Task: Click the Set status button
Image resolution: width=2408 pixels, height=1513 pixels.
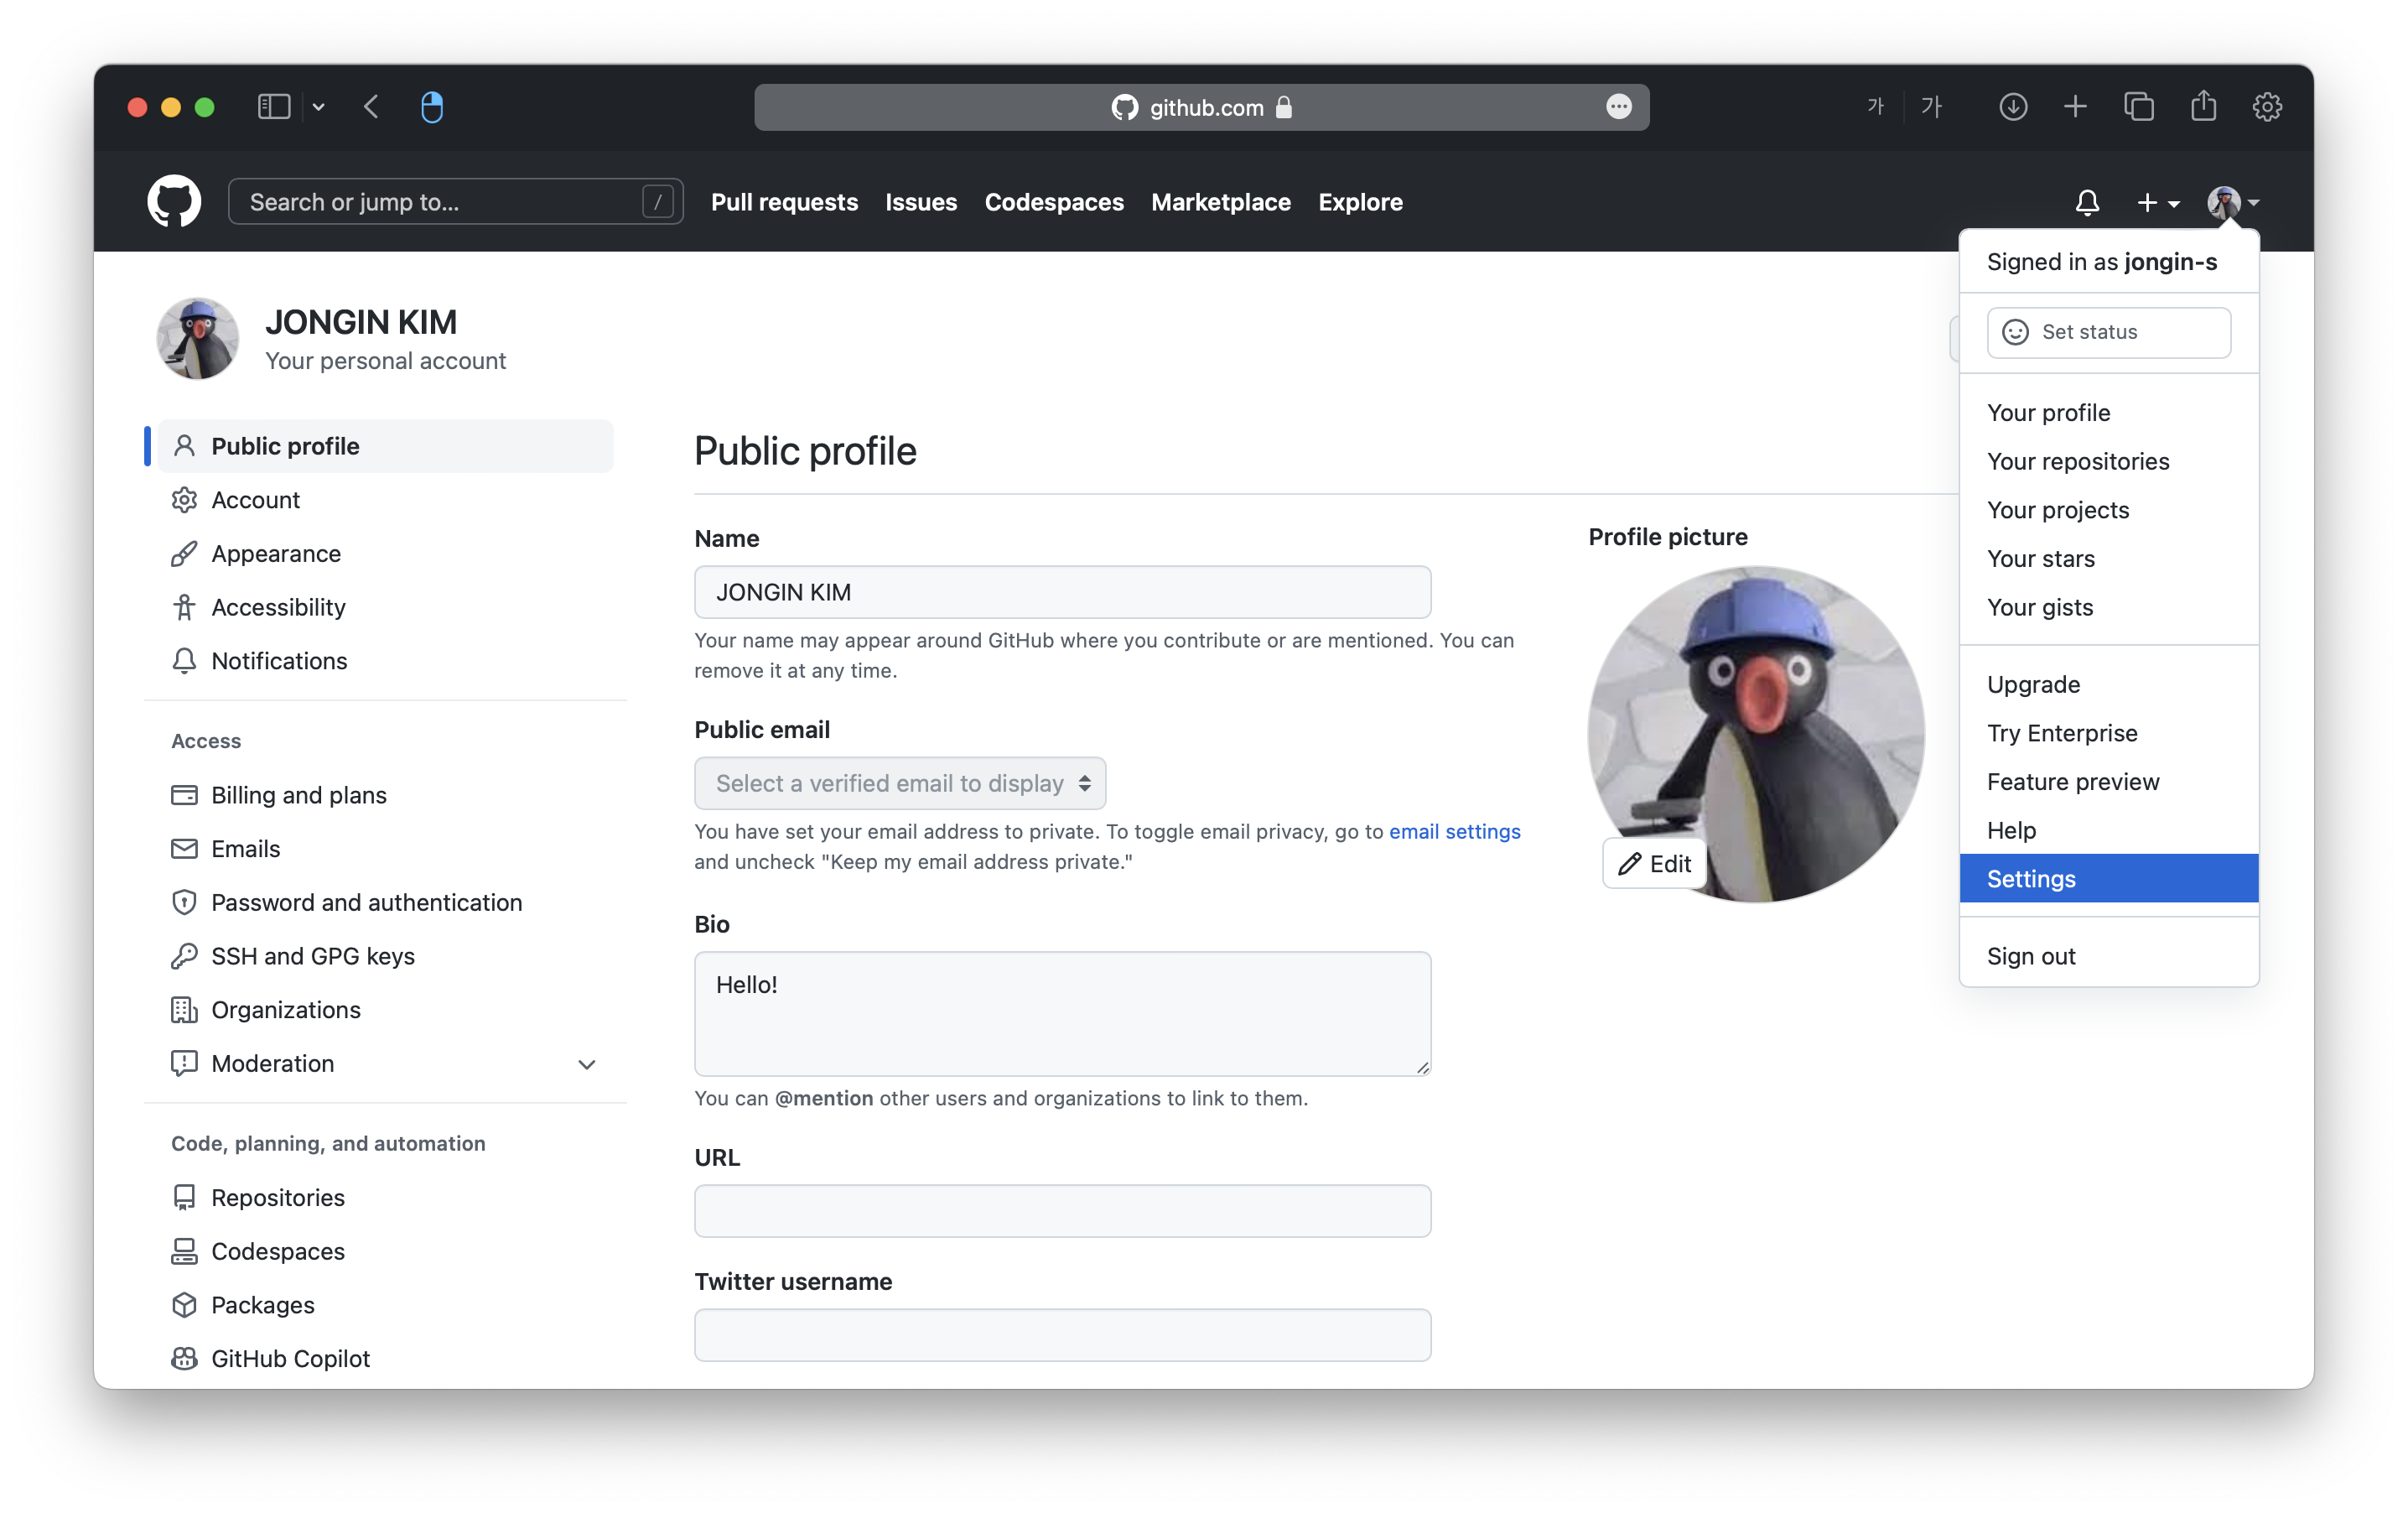Action: (2107, 332)
